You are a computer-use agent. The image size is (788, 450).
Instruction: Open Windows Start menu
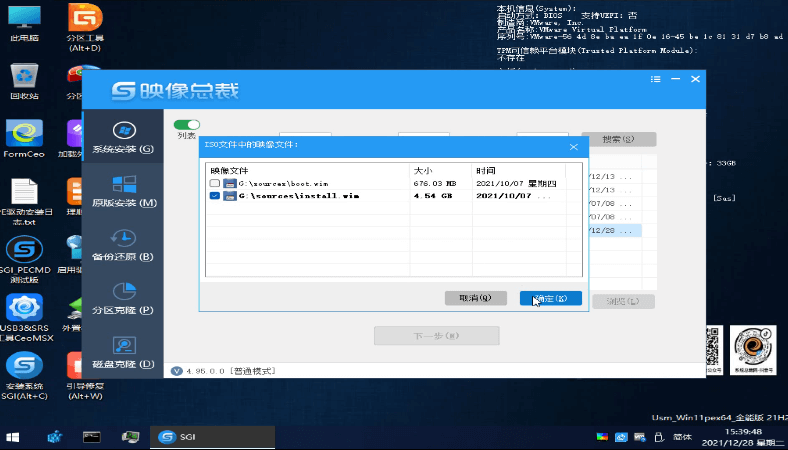pyautogui.click(x=14, y=437)
